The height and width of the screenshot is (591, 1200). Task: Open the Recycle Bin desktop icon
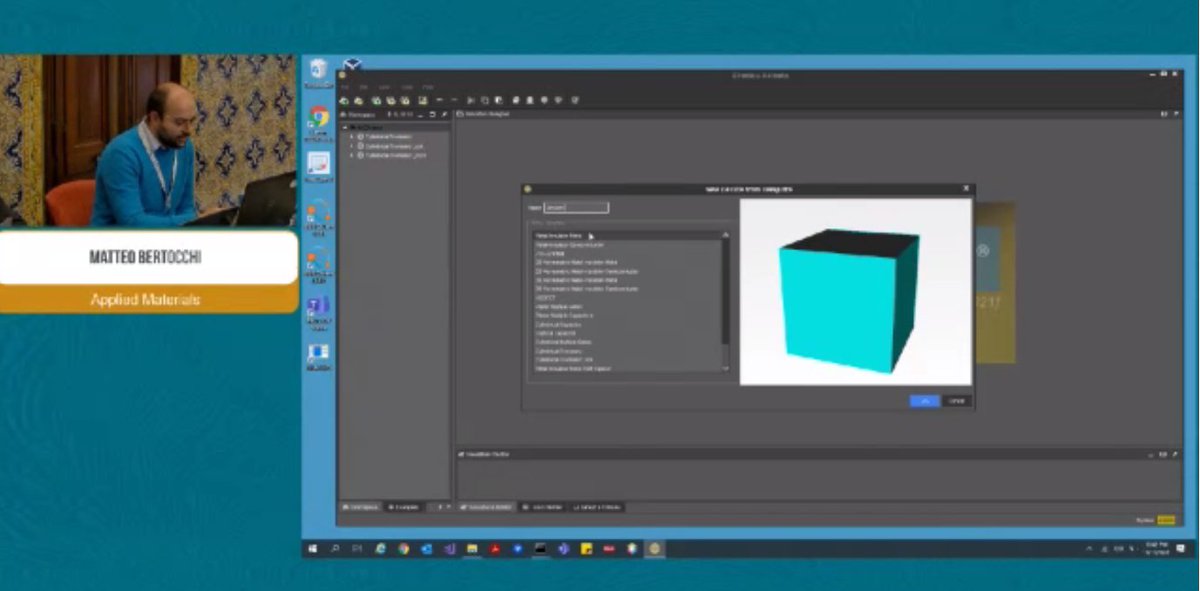pyautogui.click(x=319, y=74)
